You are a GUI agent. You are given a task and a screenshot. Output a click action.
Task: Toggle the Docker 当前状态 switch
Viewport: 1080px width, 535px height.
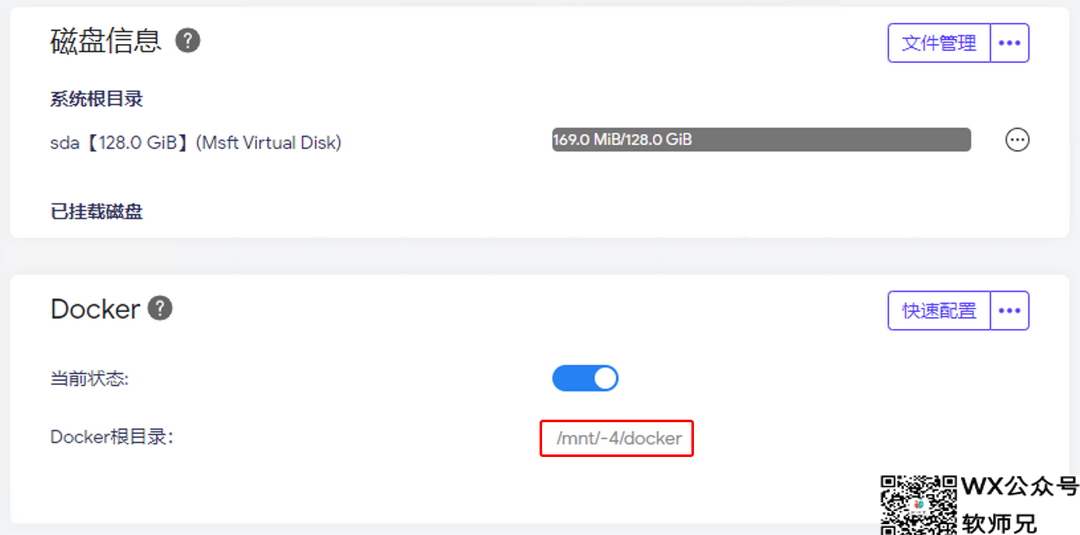585,378
